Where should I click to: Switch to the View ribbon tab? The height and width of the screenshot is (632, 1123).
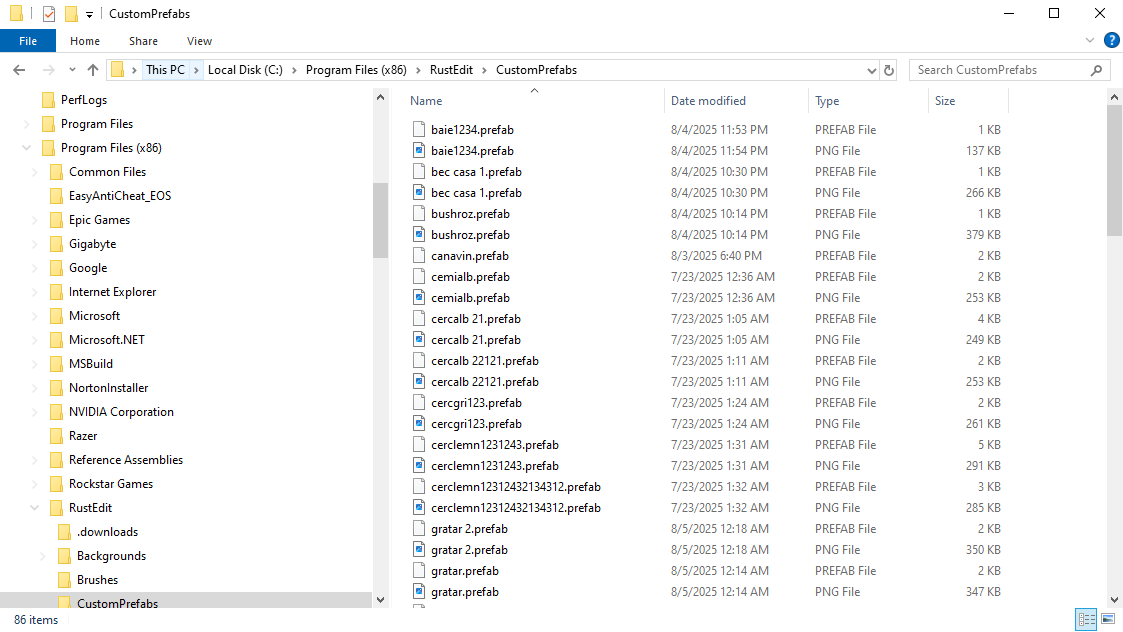pos(199,41)
